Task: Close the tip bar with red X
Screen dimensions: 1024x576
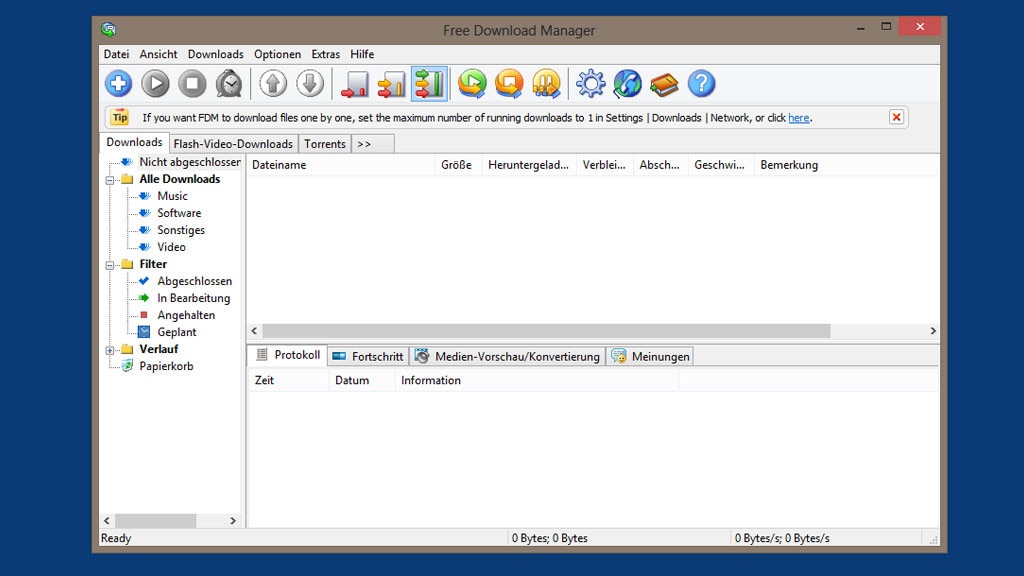Action: (896, 117)
